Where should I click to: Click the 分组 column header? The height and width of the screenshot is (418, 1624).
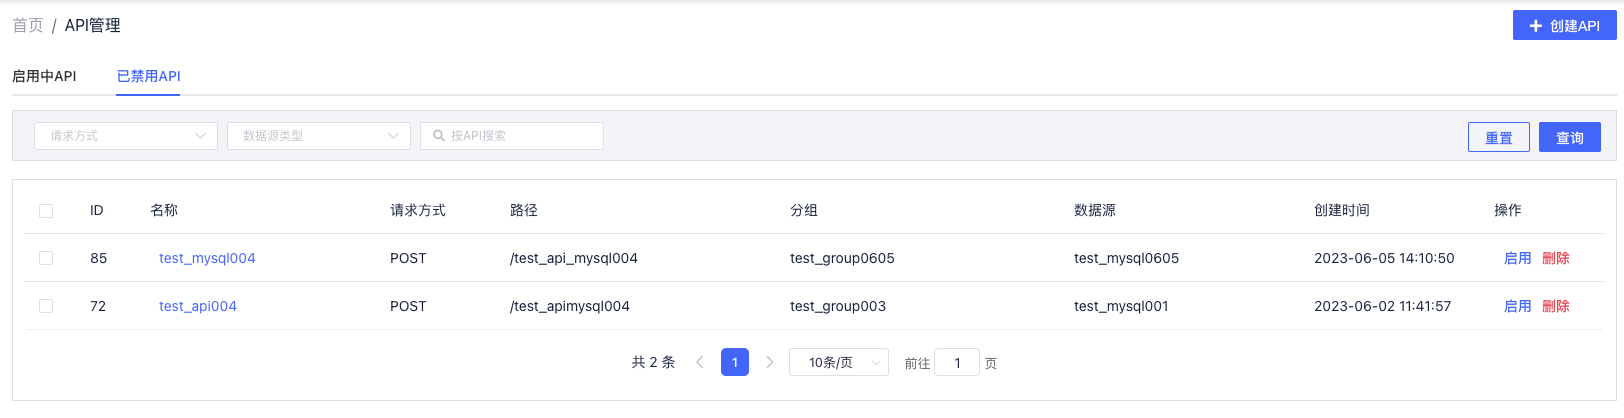(x=804, y=210)
